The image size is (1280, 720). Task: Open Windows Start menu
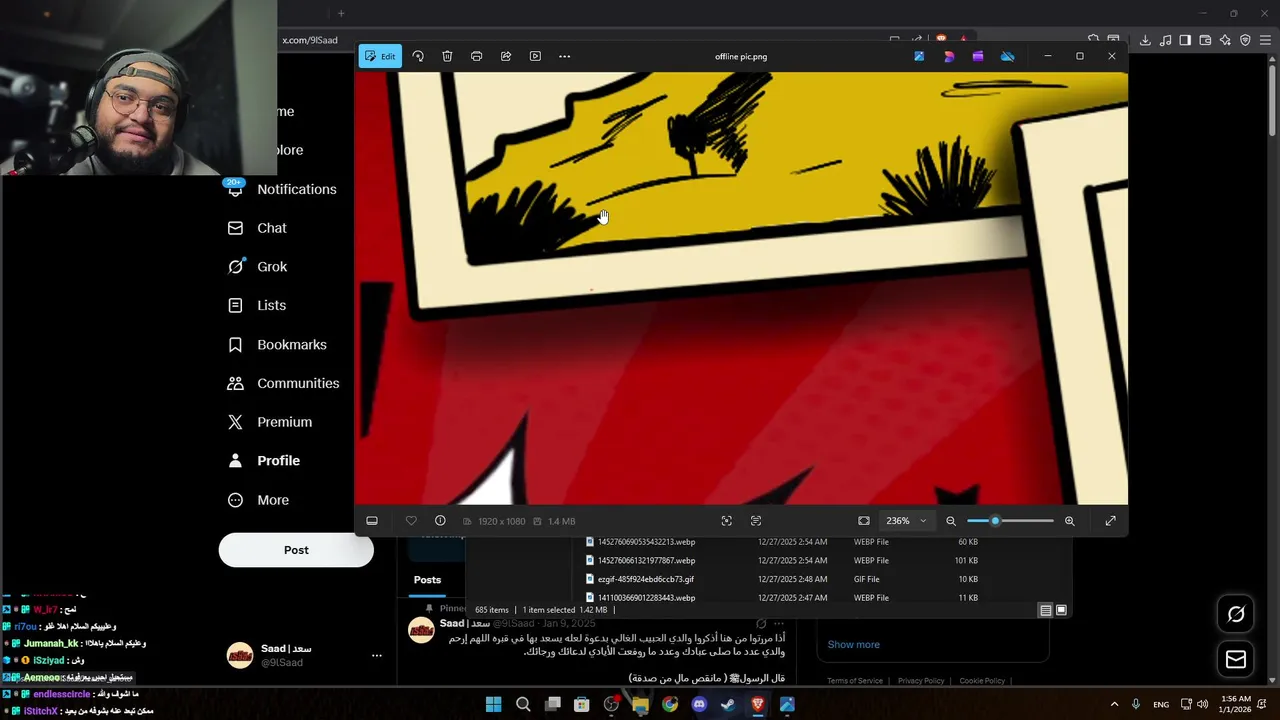(x=493, y=705)
